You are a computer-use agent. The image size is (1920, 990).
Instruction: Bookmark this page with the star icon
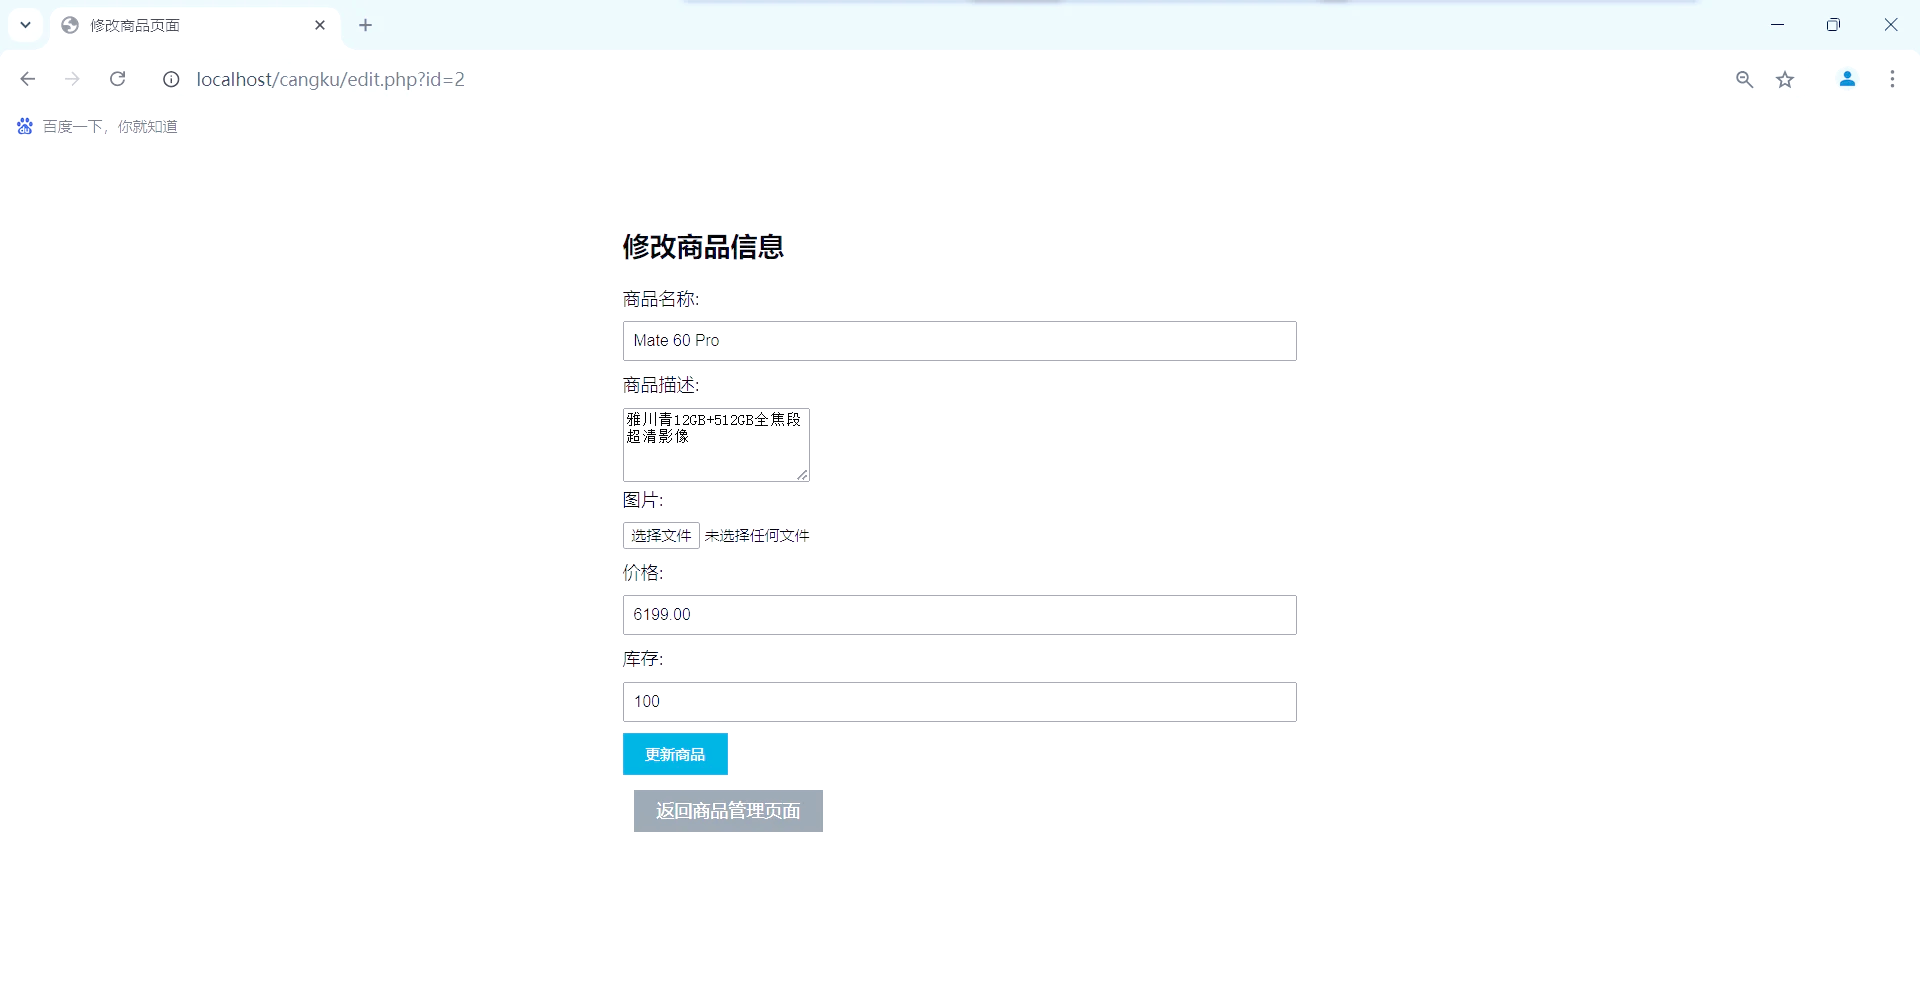tap(1785, 79)
